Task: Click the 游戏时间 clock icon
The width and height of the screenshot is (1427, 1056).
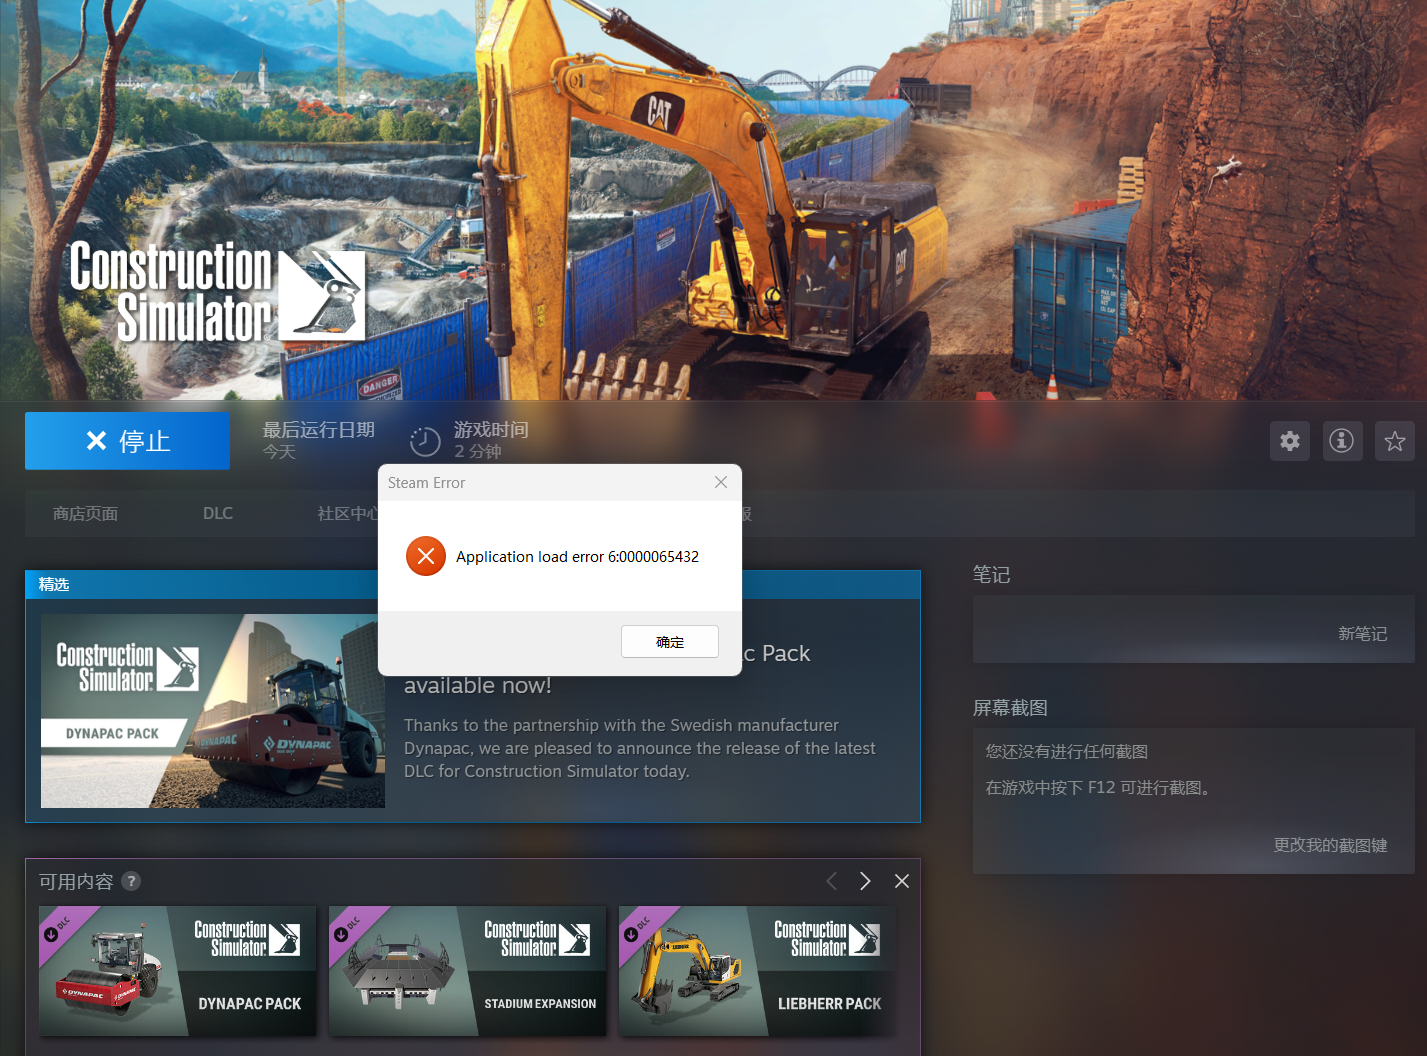Action: point(425,441)
